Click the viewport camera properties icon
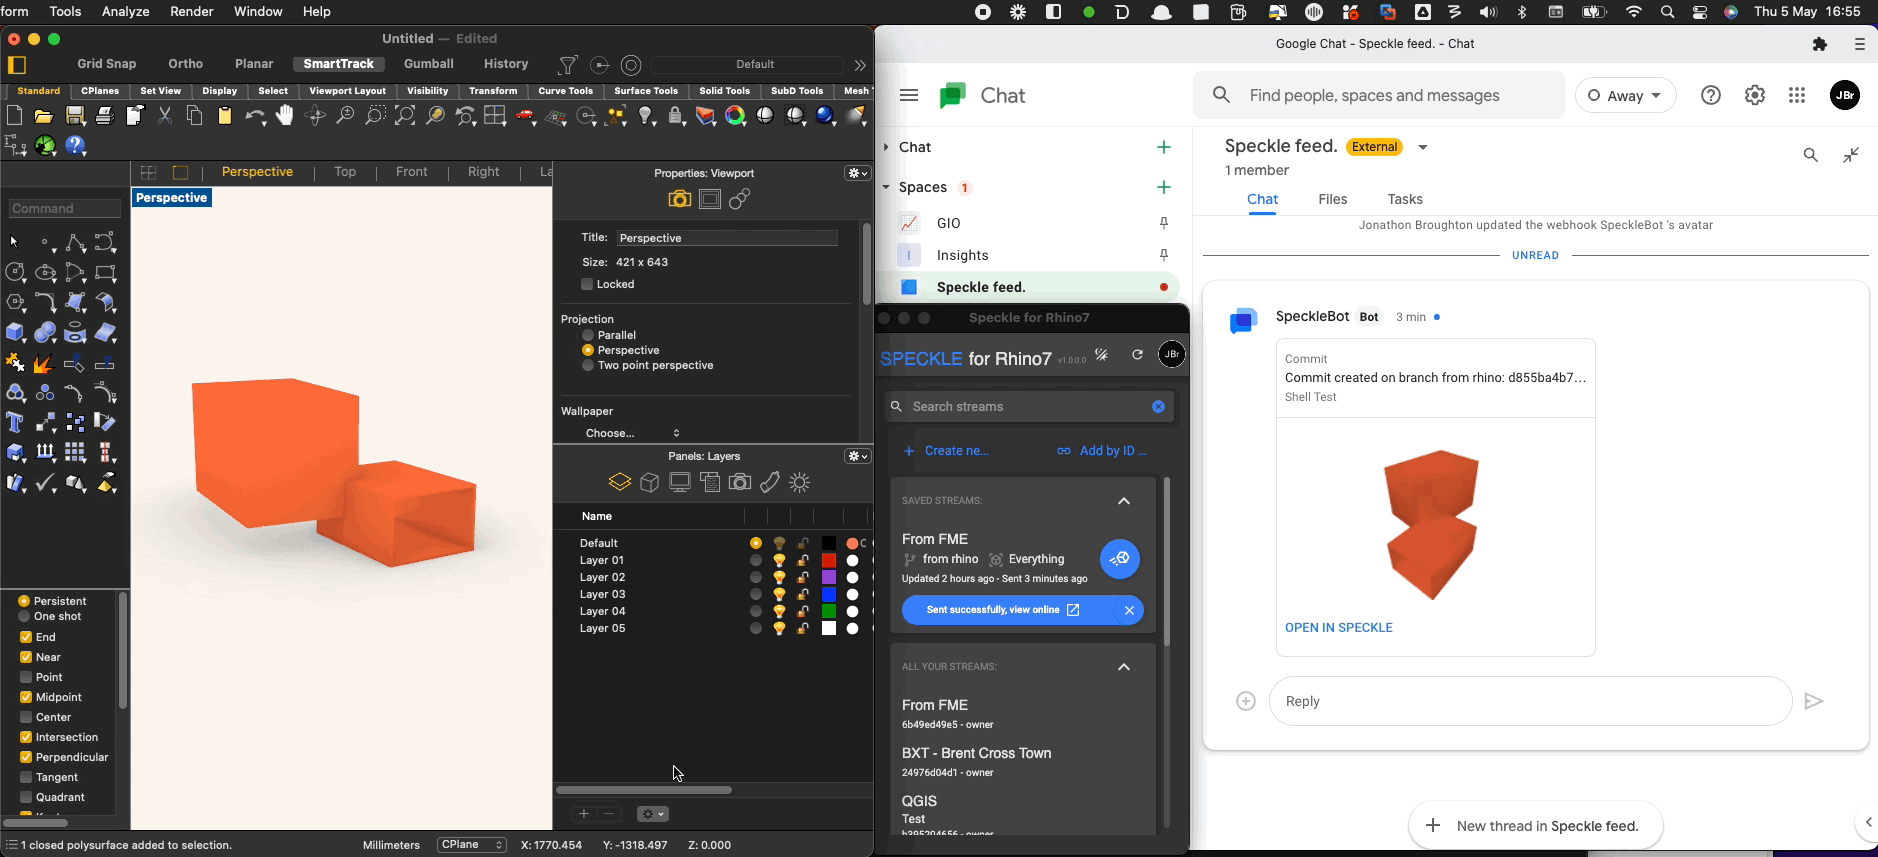 click(x=679, y=199)
